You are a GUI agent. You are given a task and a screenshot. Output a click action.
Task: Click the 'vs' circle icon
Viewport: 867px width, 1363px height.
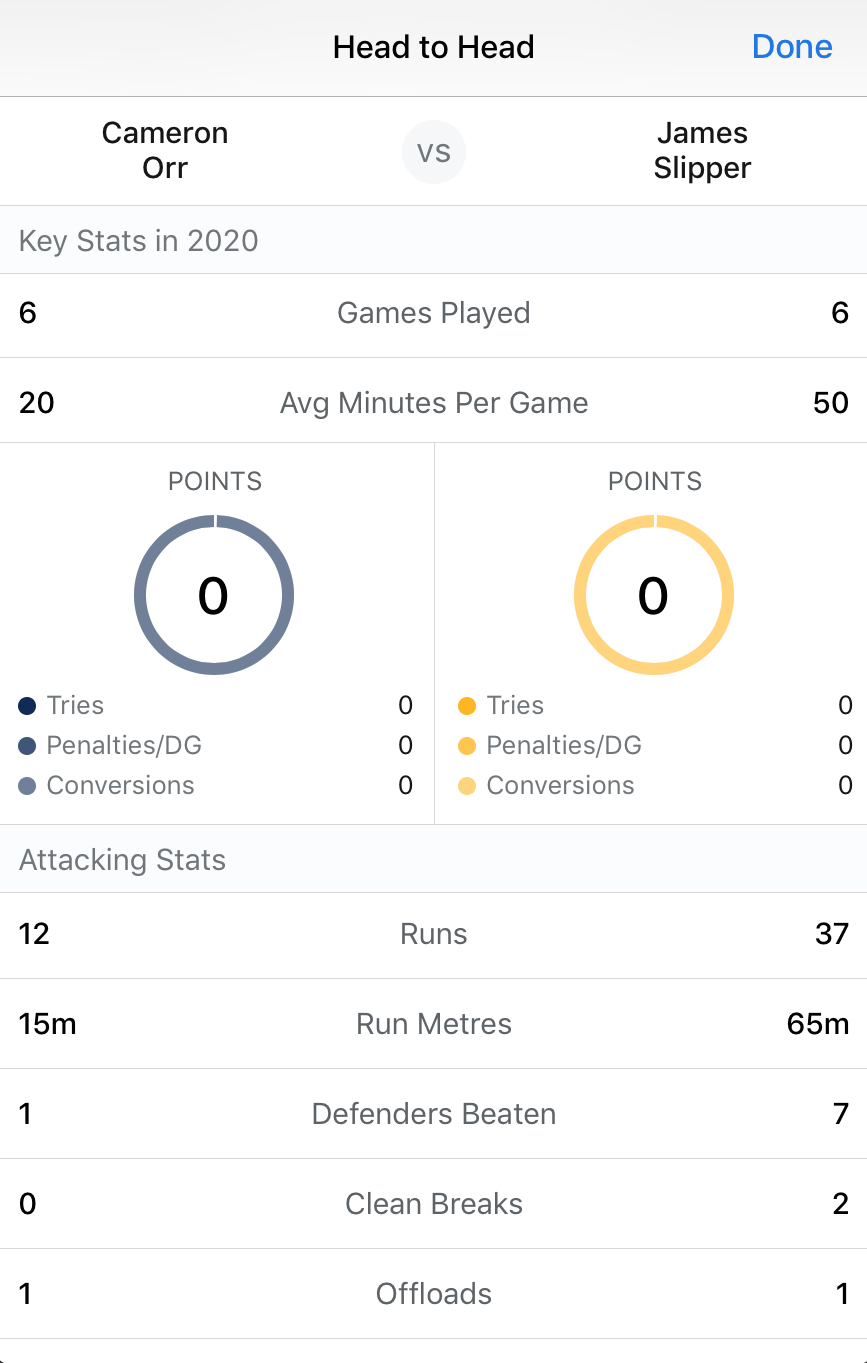(x=434, y=152)
